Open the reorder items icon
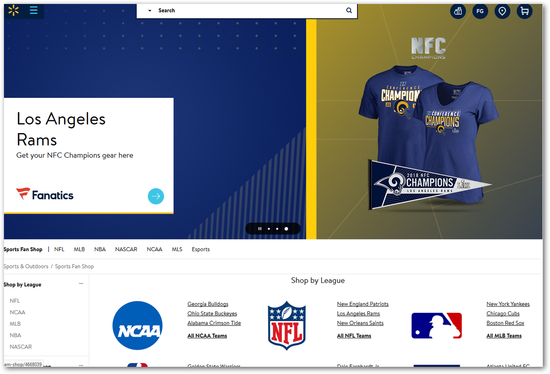Viewport: 550px width, 374px height. click(458, 11)
